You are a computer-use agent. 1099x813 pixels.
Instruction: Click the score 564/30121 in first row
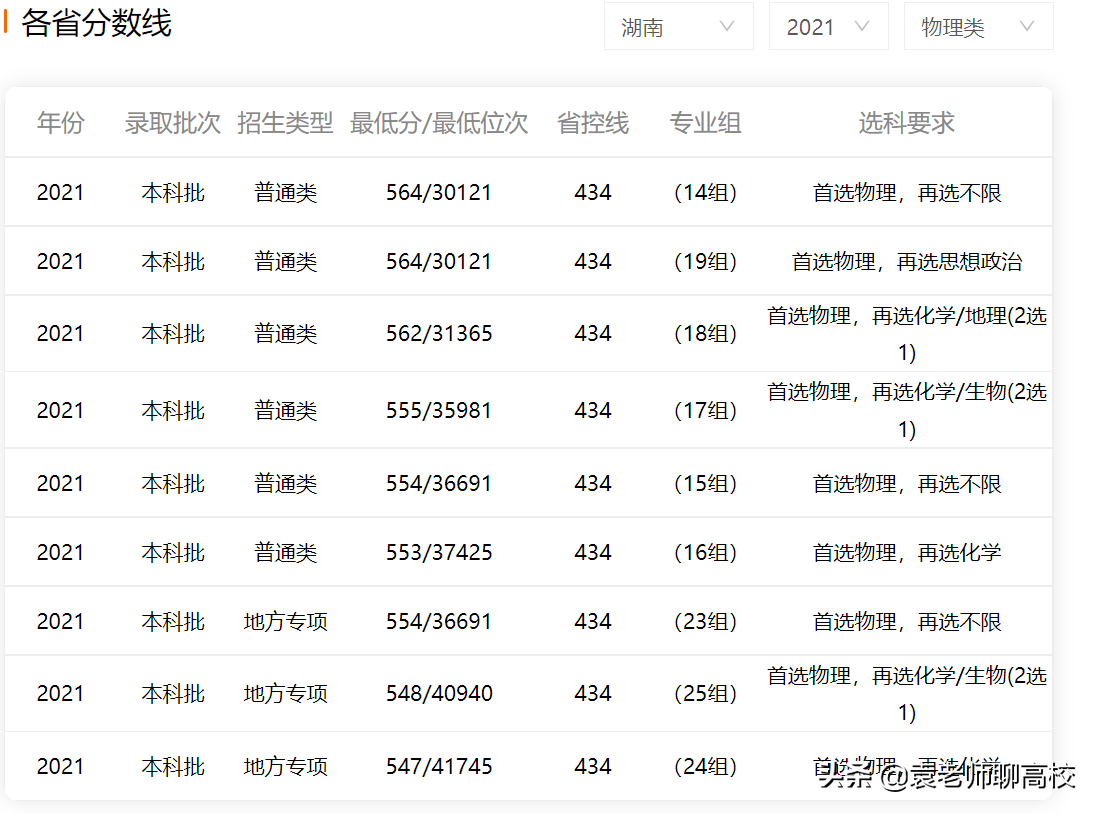coord(440,192)
